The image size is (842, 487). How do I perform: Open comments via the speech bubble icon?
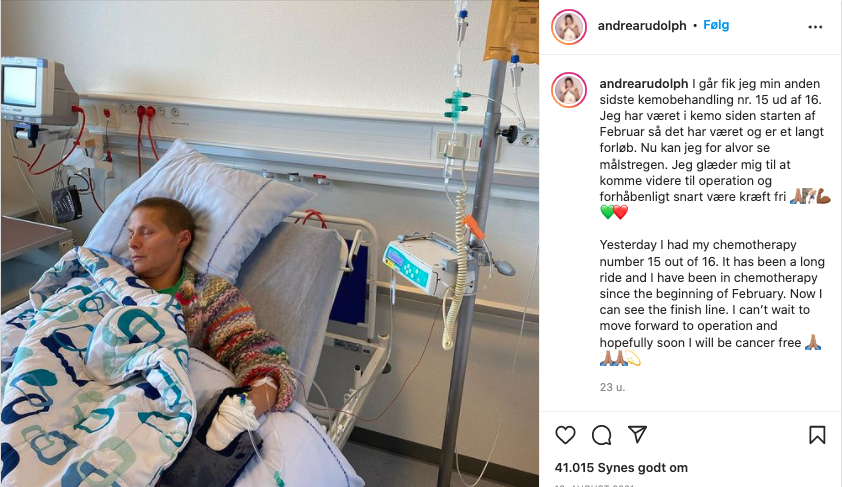pyautogui.click(x=601, y=435)
